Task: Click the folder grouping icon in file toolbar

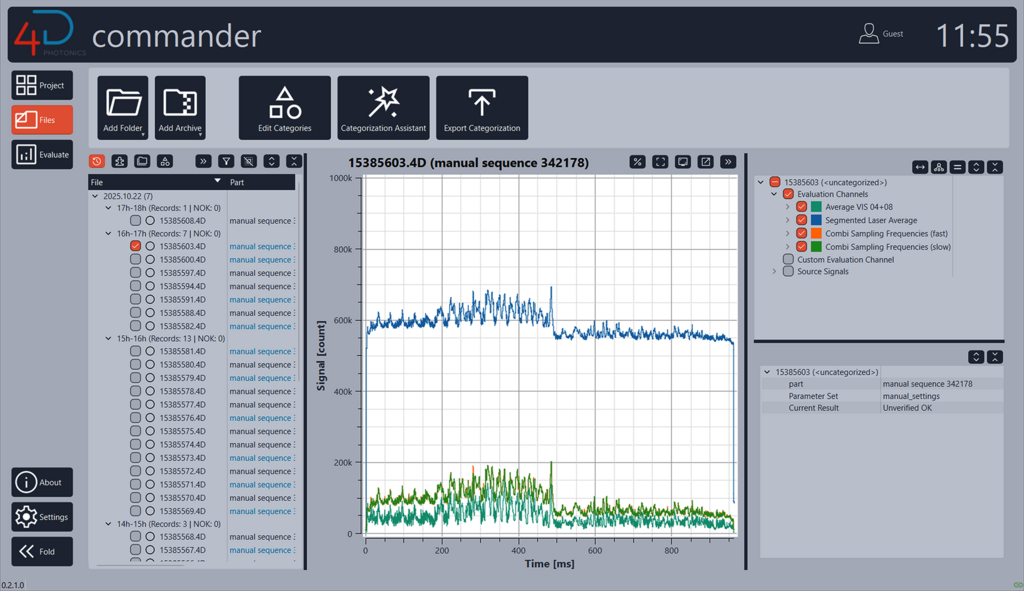Action: pyautogui.click(x=142, y=161)
